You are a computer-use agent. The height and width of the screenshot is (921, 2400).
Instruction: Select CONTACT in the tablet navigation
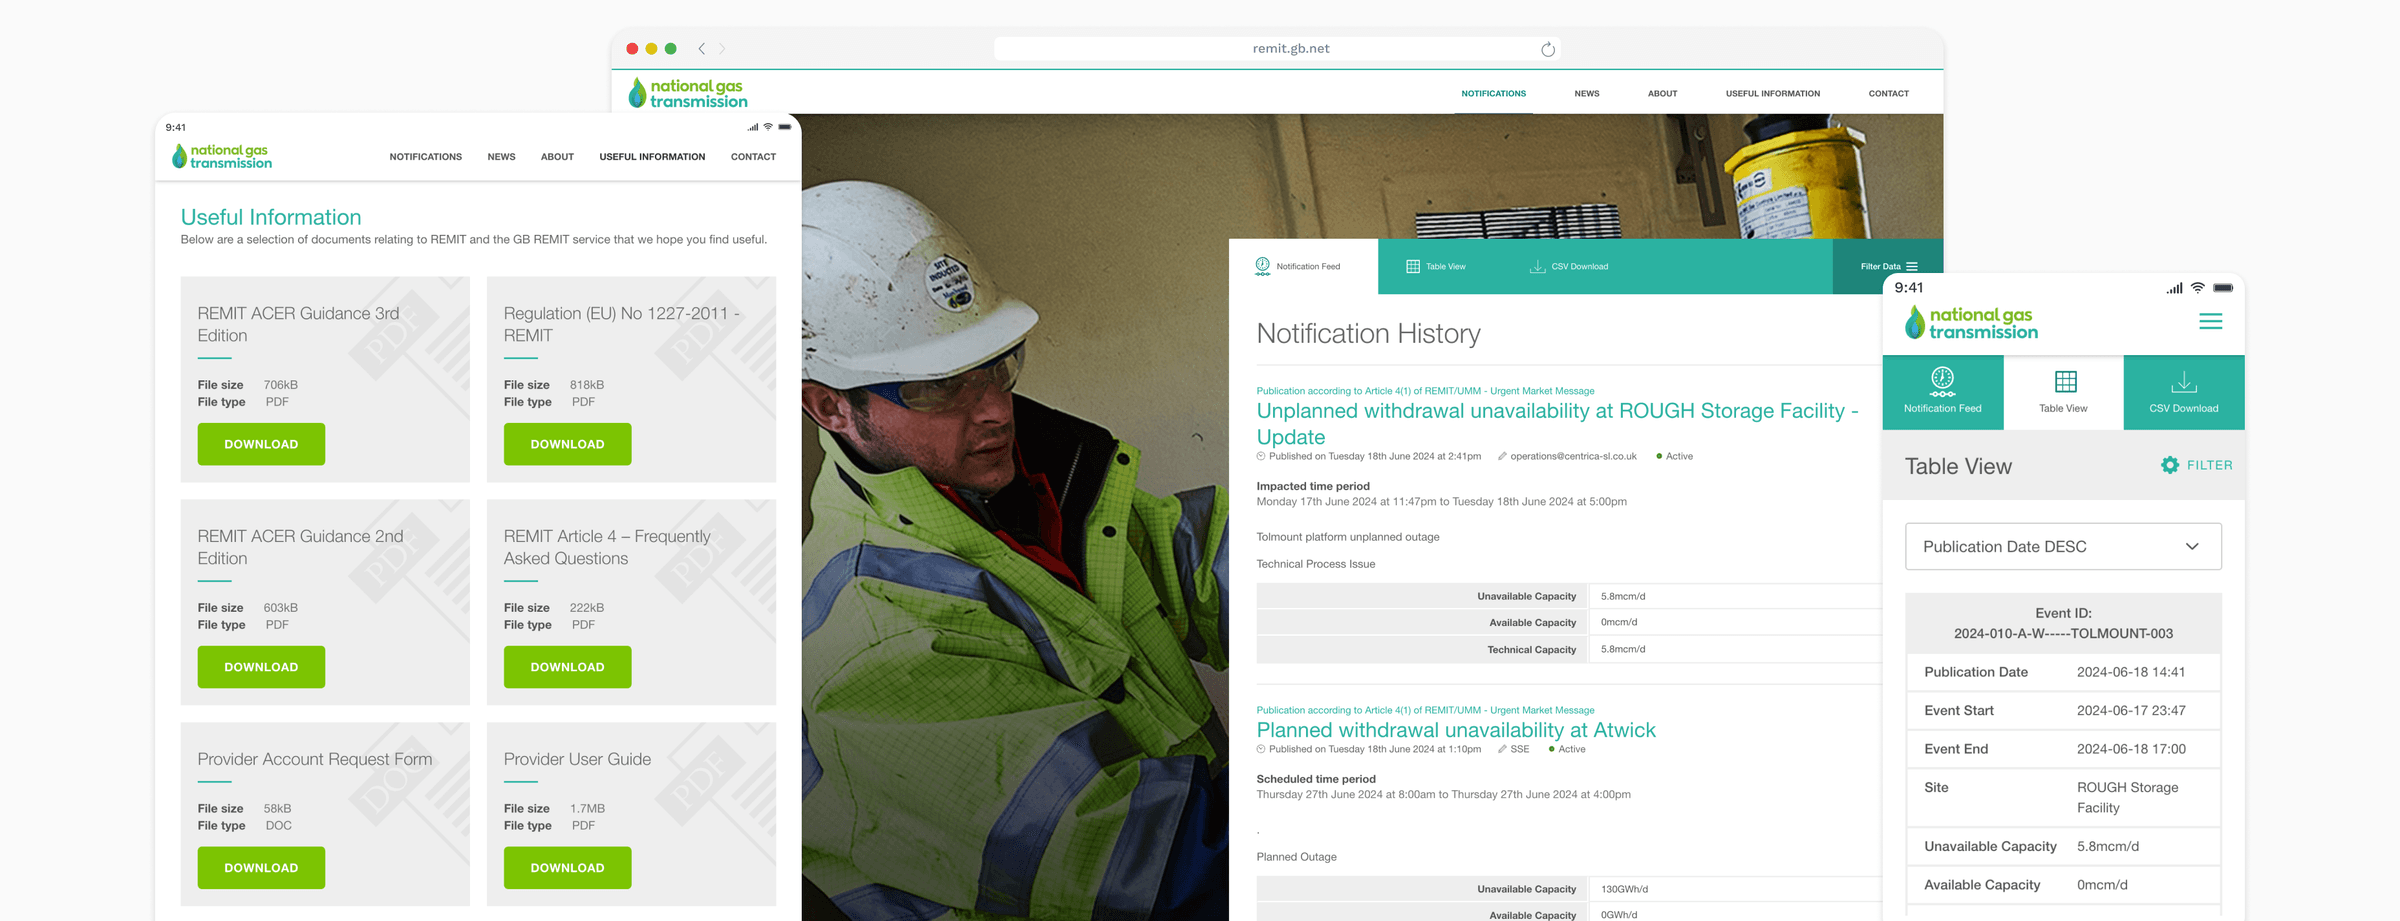(x=753, y=156)
